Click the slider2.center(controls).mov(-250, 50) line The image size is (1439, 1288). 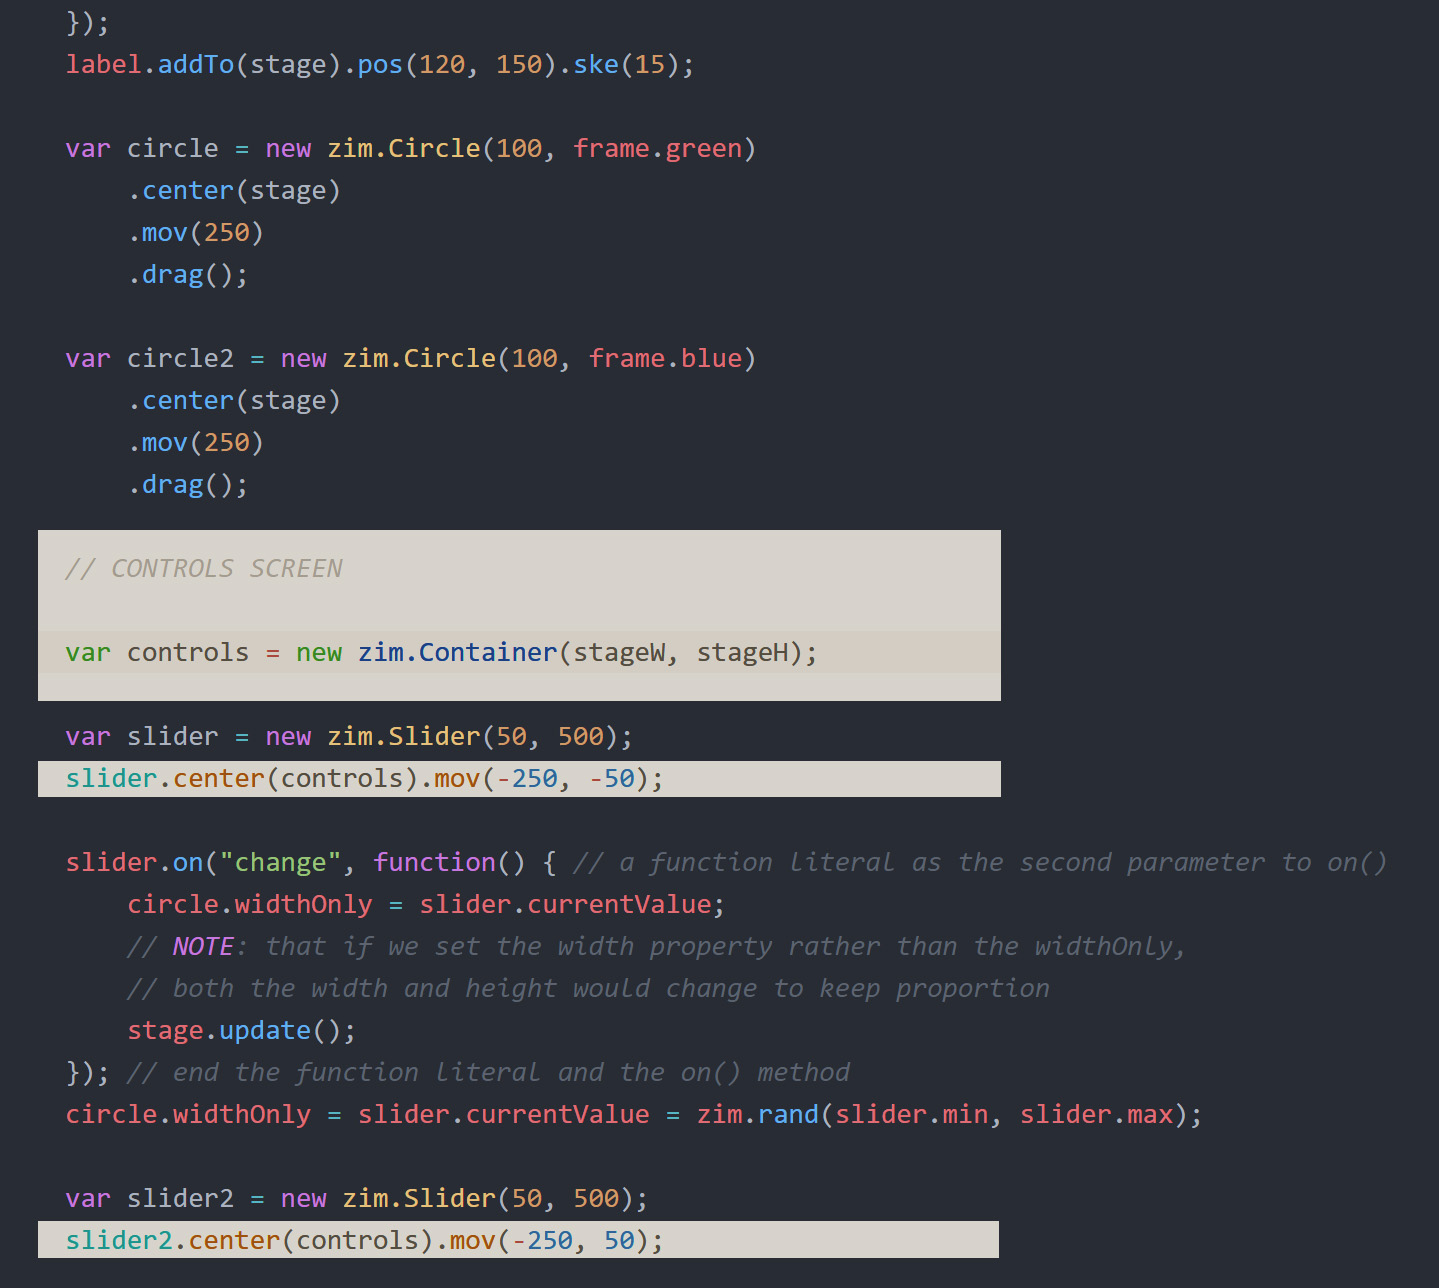coord(365,1241)
